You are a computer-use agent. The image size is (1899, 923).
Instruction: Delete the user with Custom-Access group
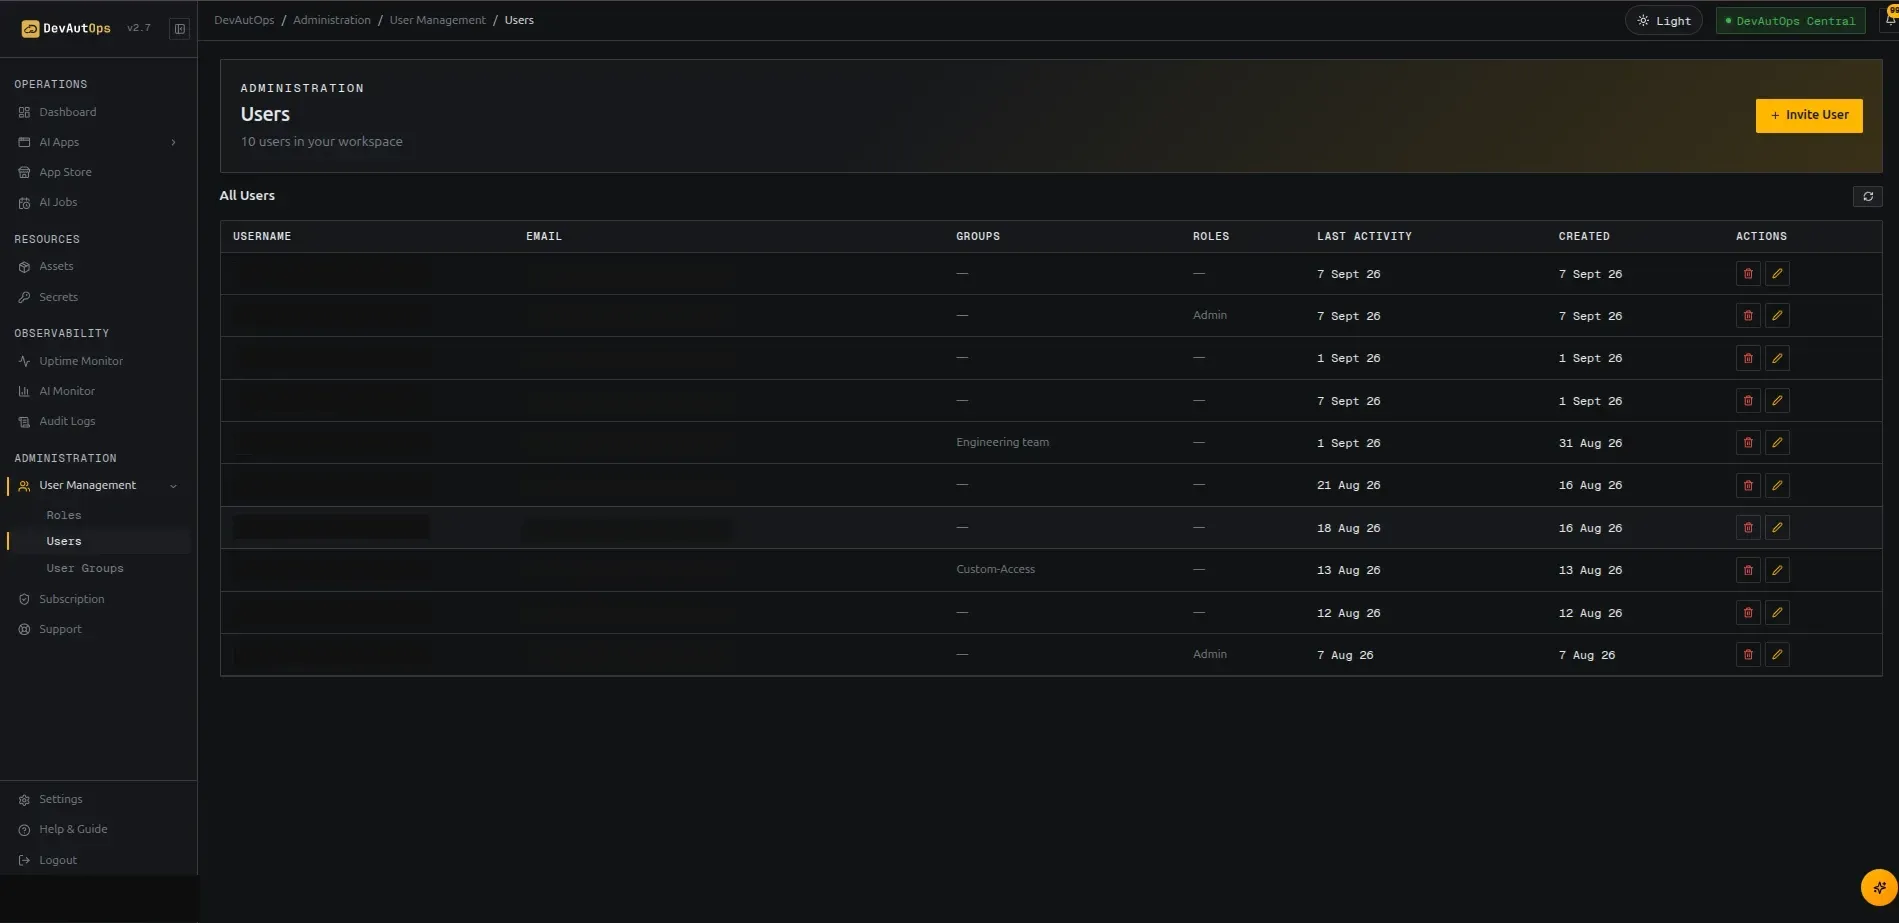point(1748,570)
